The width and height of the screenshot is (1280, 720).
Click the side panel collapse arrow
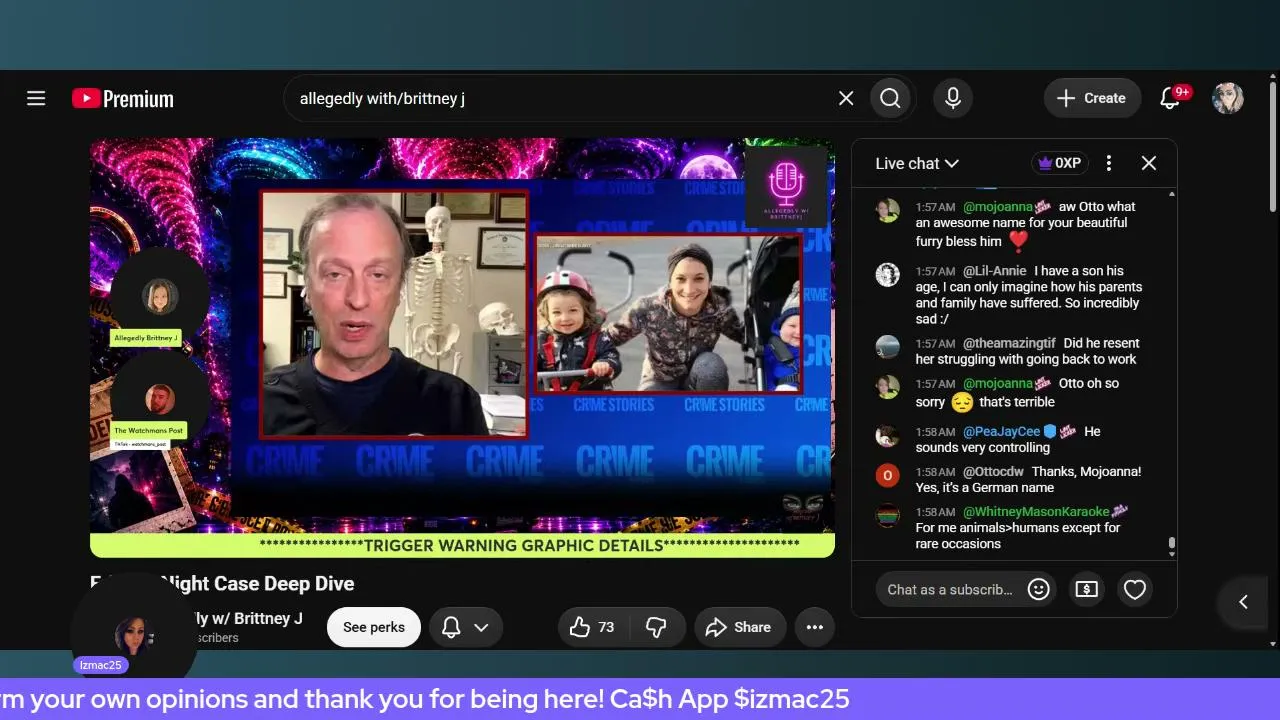coord(1243,601)
